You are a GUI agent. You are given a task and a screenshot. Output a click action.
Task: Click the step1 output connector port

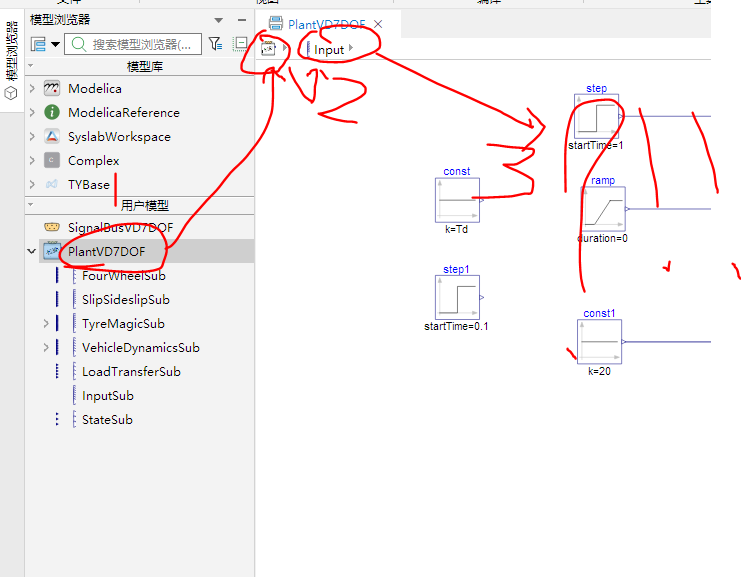[x=482, y=297]
